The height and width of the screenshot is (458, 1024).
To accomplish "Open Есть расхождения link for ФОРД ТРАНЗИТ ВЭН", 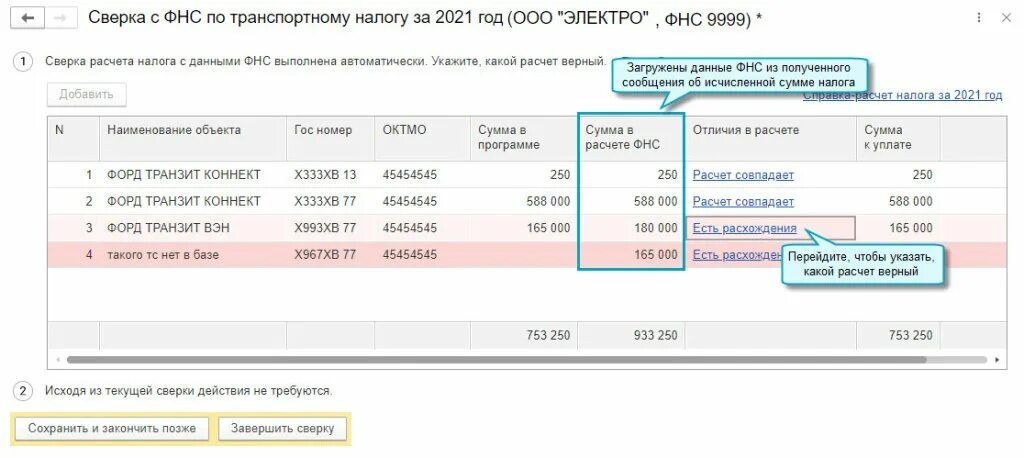I will tap(744, 229).
